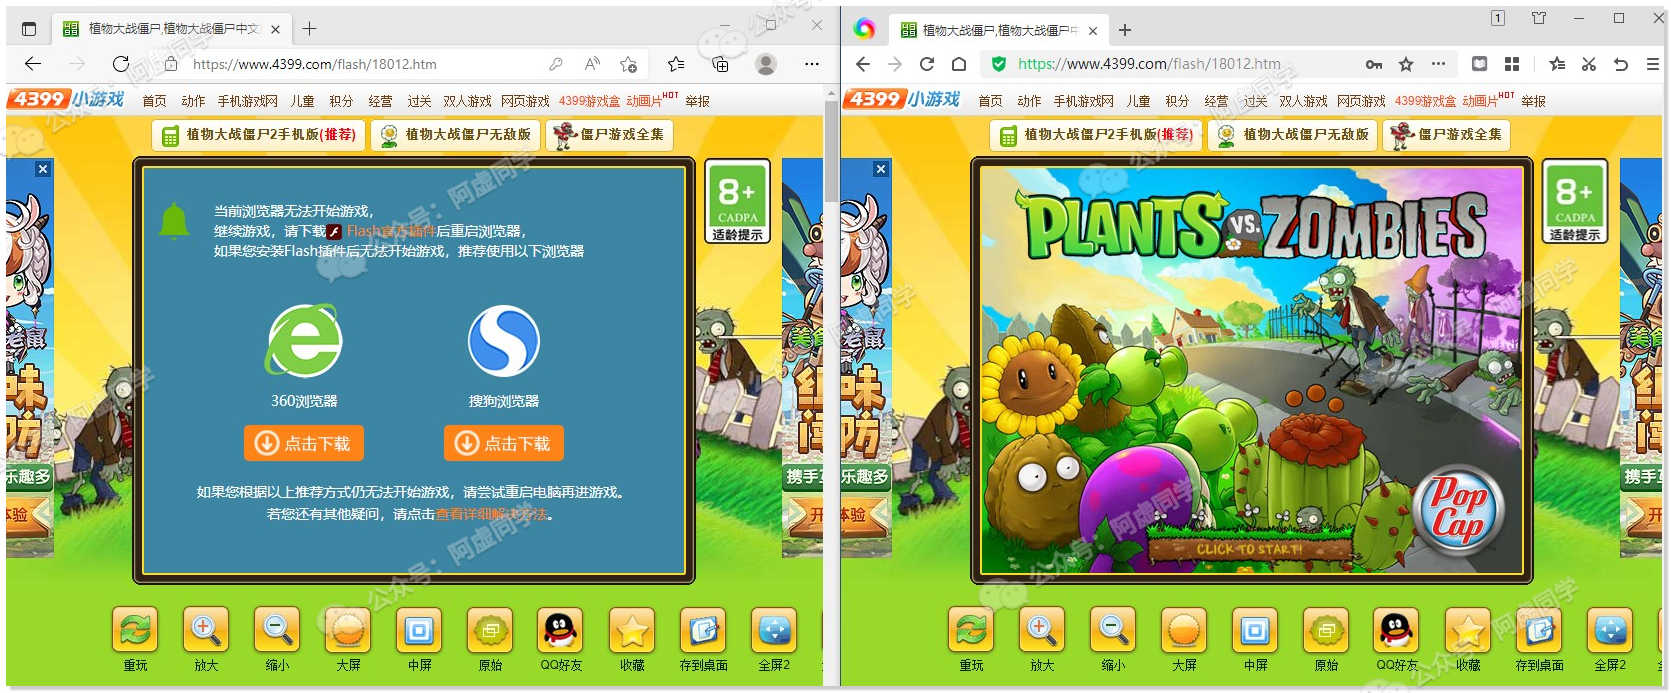The width and height of the screenshot is (1671, 693).
Task: Open 僵尸游戏全集 link in right page
Action: point(1445,135)
